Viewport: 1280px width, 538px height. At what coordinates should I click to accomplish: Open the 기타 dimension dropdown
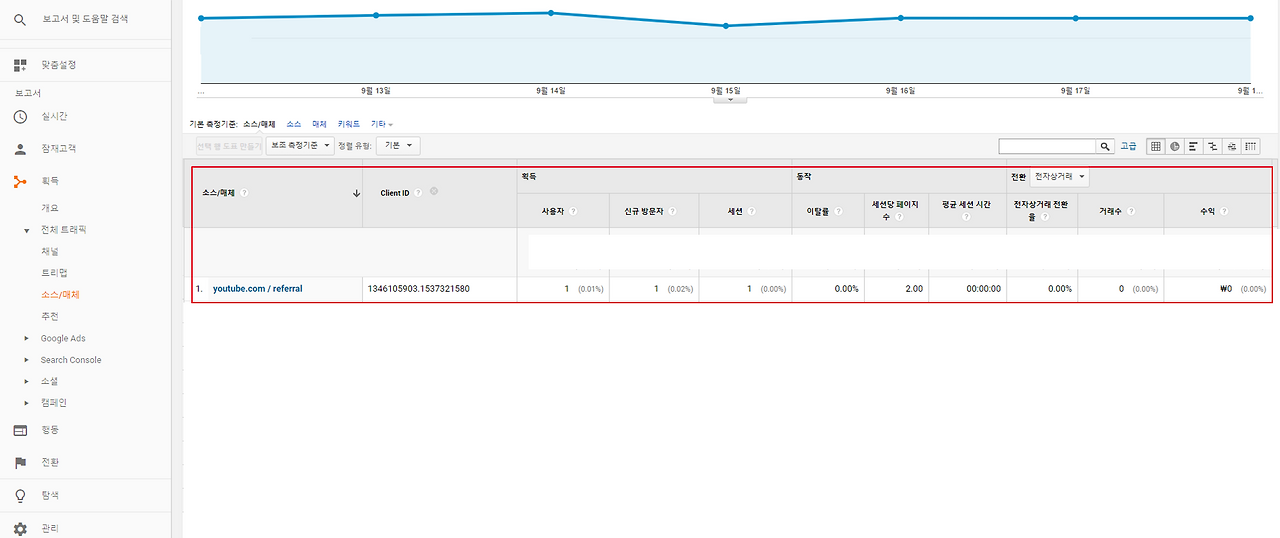382,124
